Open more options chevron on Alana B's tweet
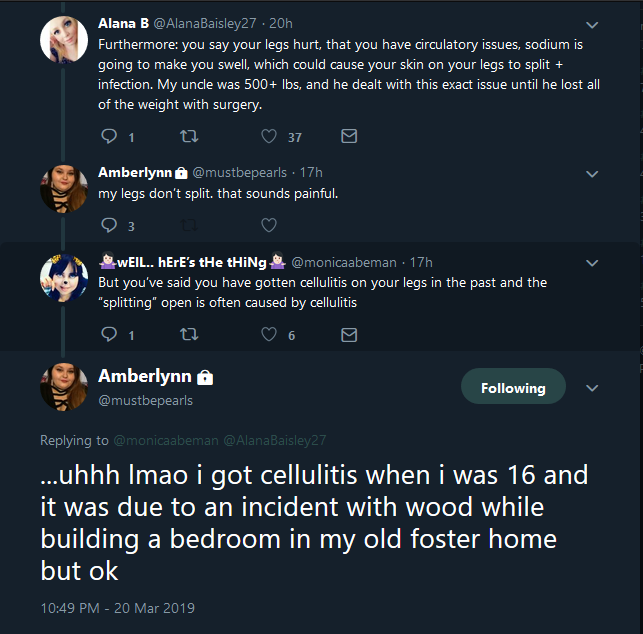 click(x=592, y=25)
